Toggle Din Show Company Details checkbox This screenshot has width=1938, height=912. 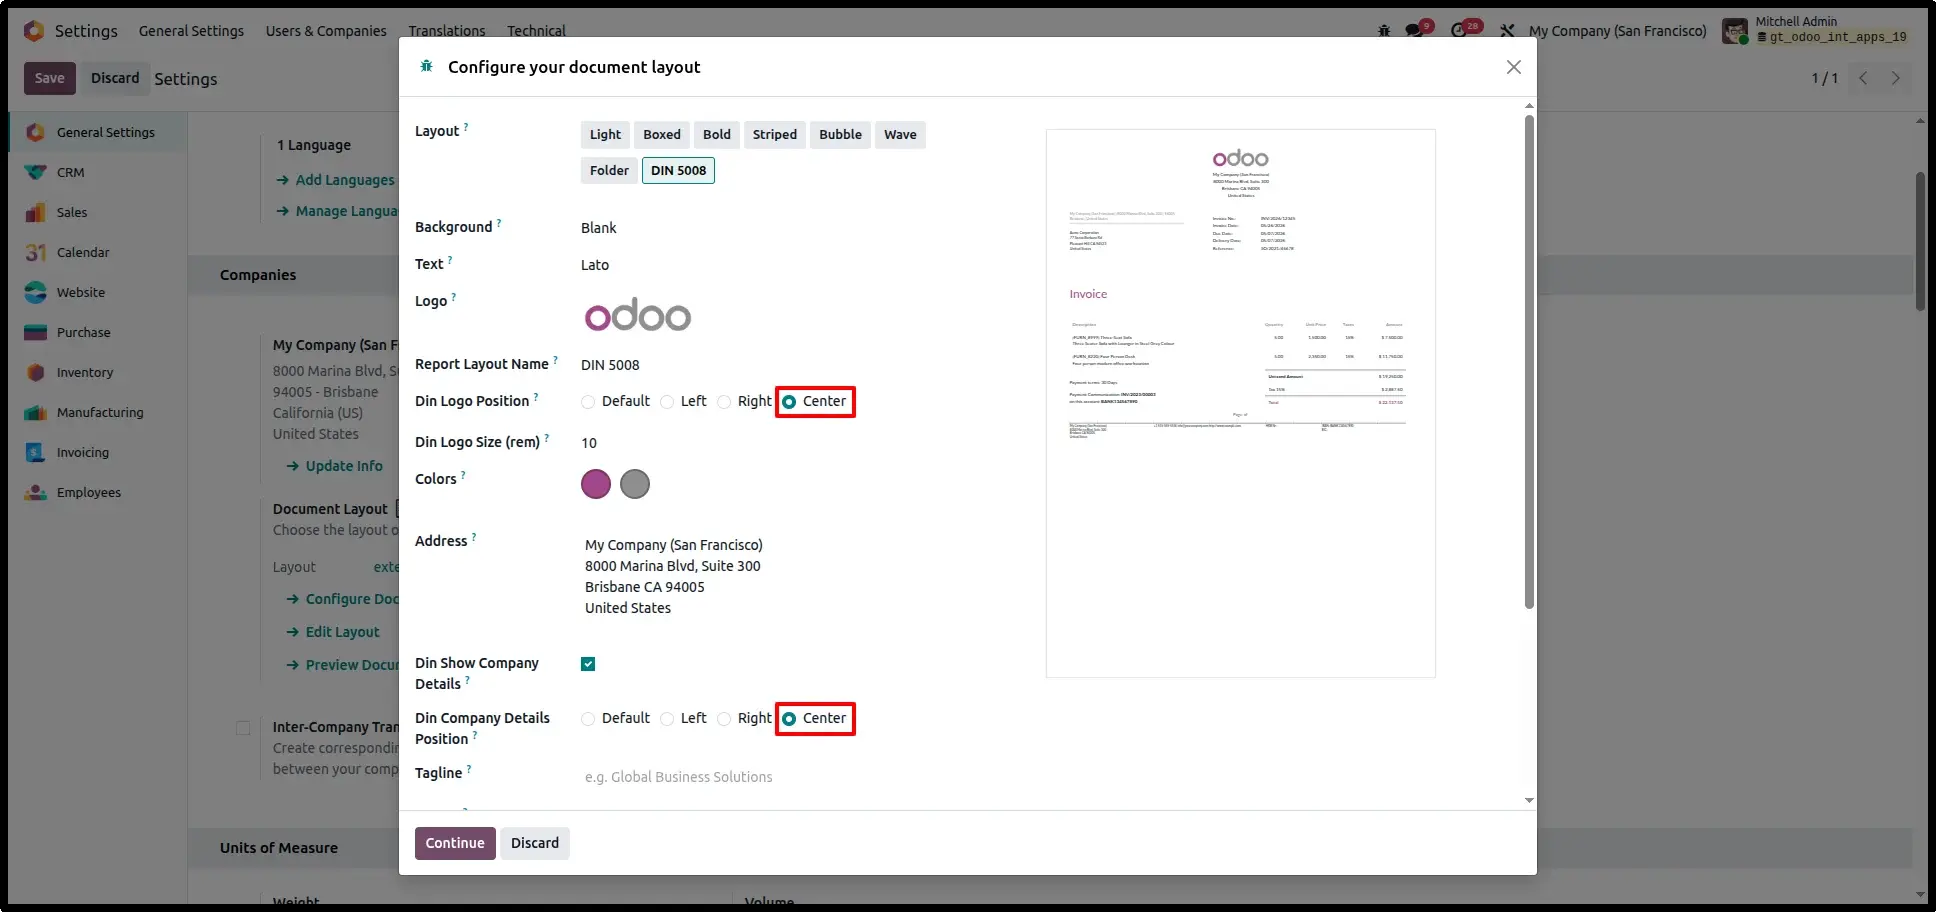pos(588,664)
